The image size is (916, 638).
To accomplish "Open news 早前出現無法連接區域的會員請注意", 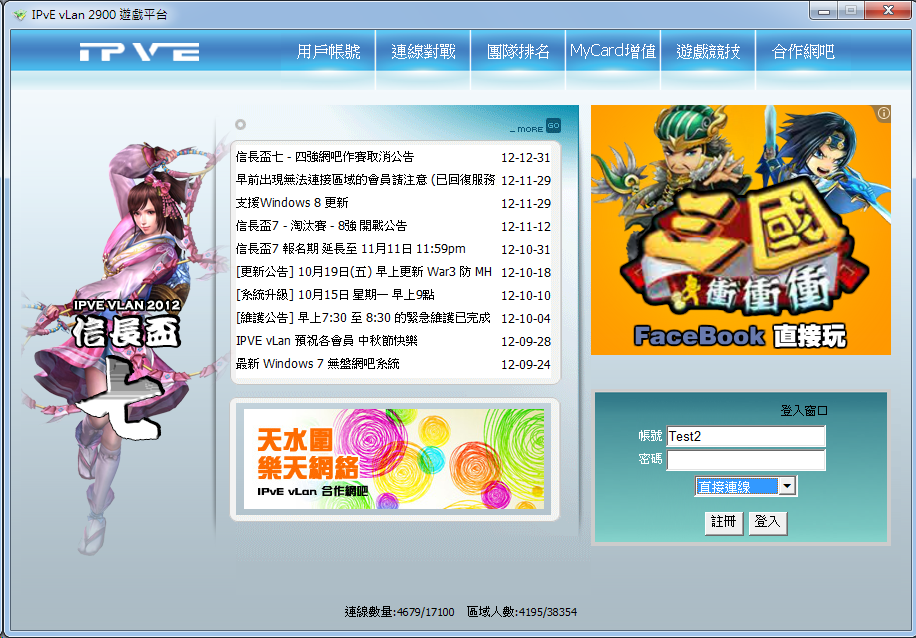I will pyautogui.click(x=365, y=180).
